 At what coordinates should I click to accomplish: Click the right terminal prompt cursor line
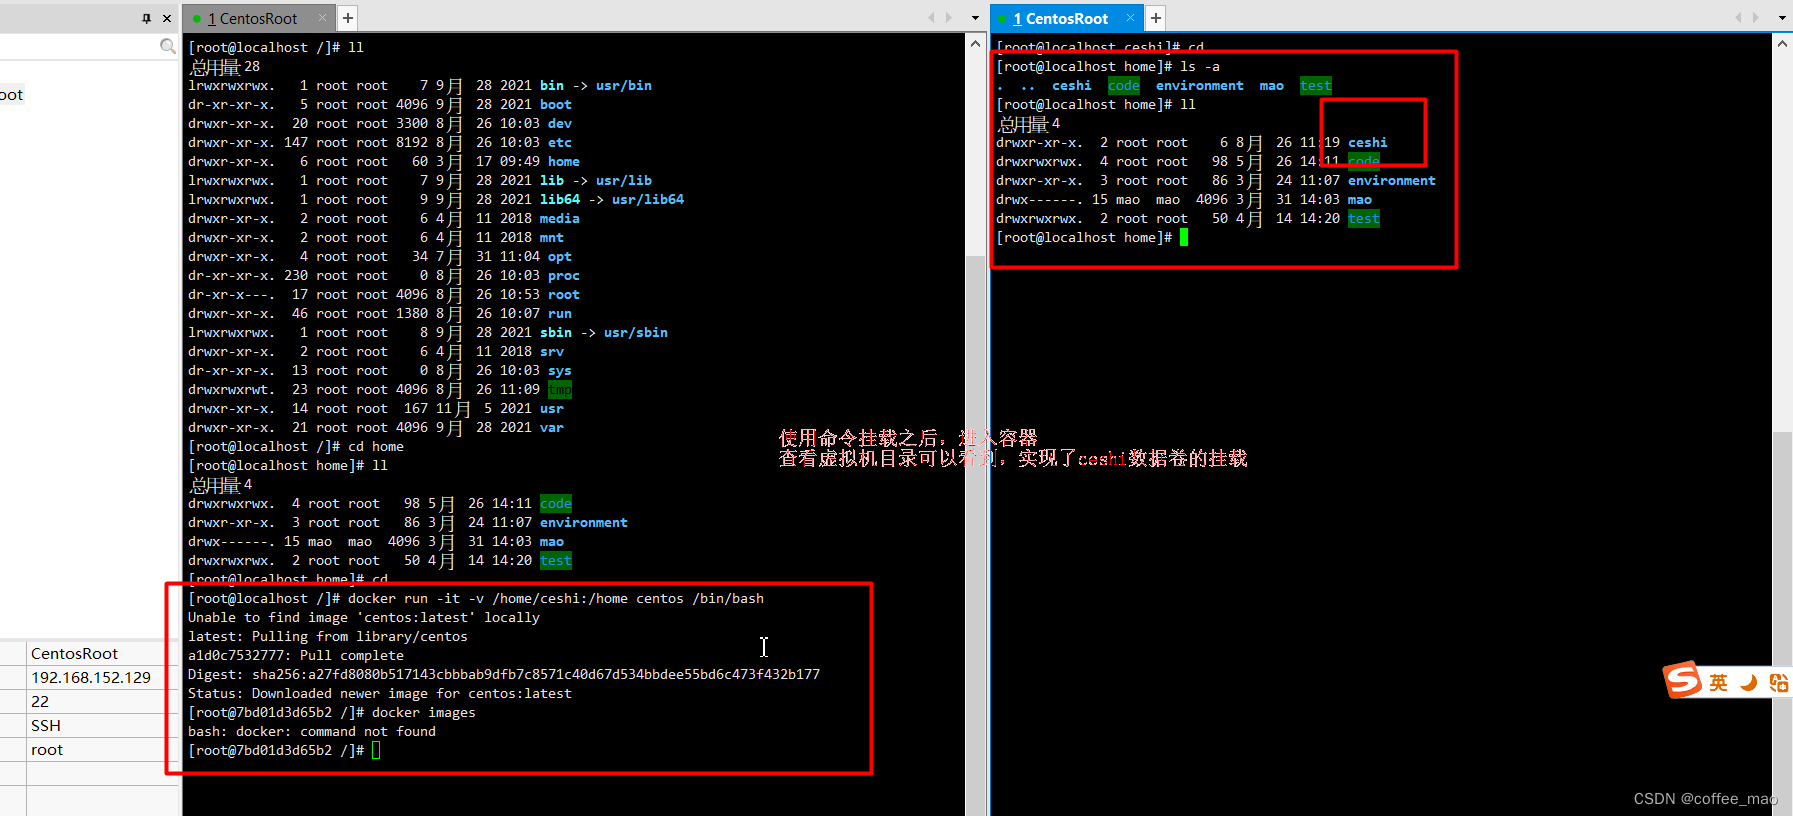pos(1092,237)
